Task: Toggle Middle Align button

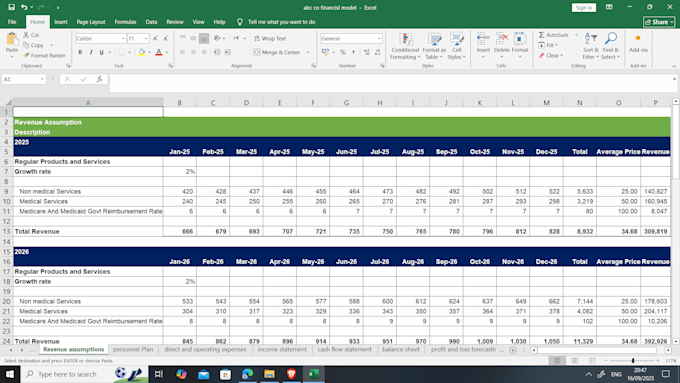Action: [x=193, y=38]
